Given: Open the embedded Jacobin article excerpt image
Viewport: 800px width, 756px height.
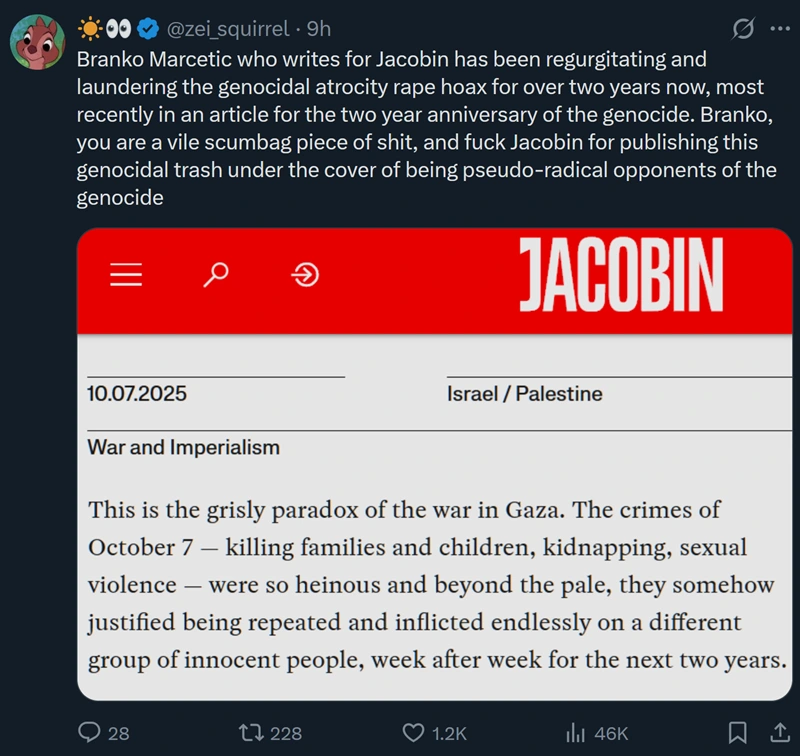Looking at the screenshot, I should click(x=434, y=580).
